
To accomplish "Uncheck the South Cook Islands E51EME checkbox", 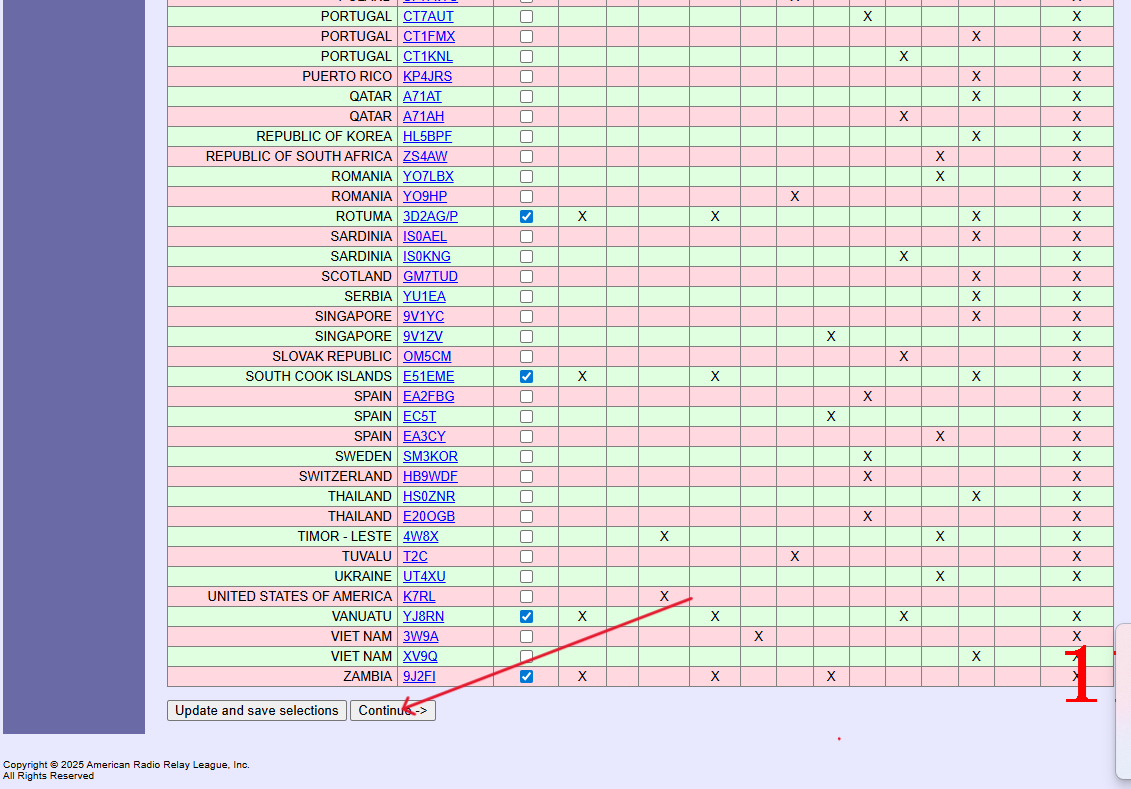I will [527, 376].
